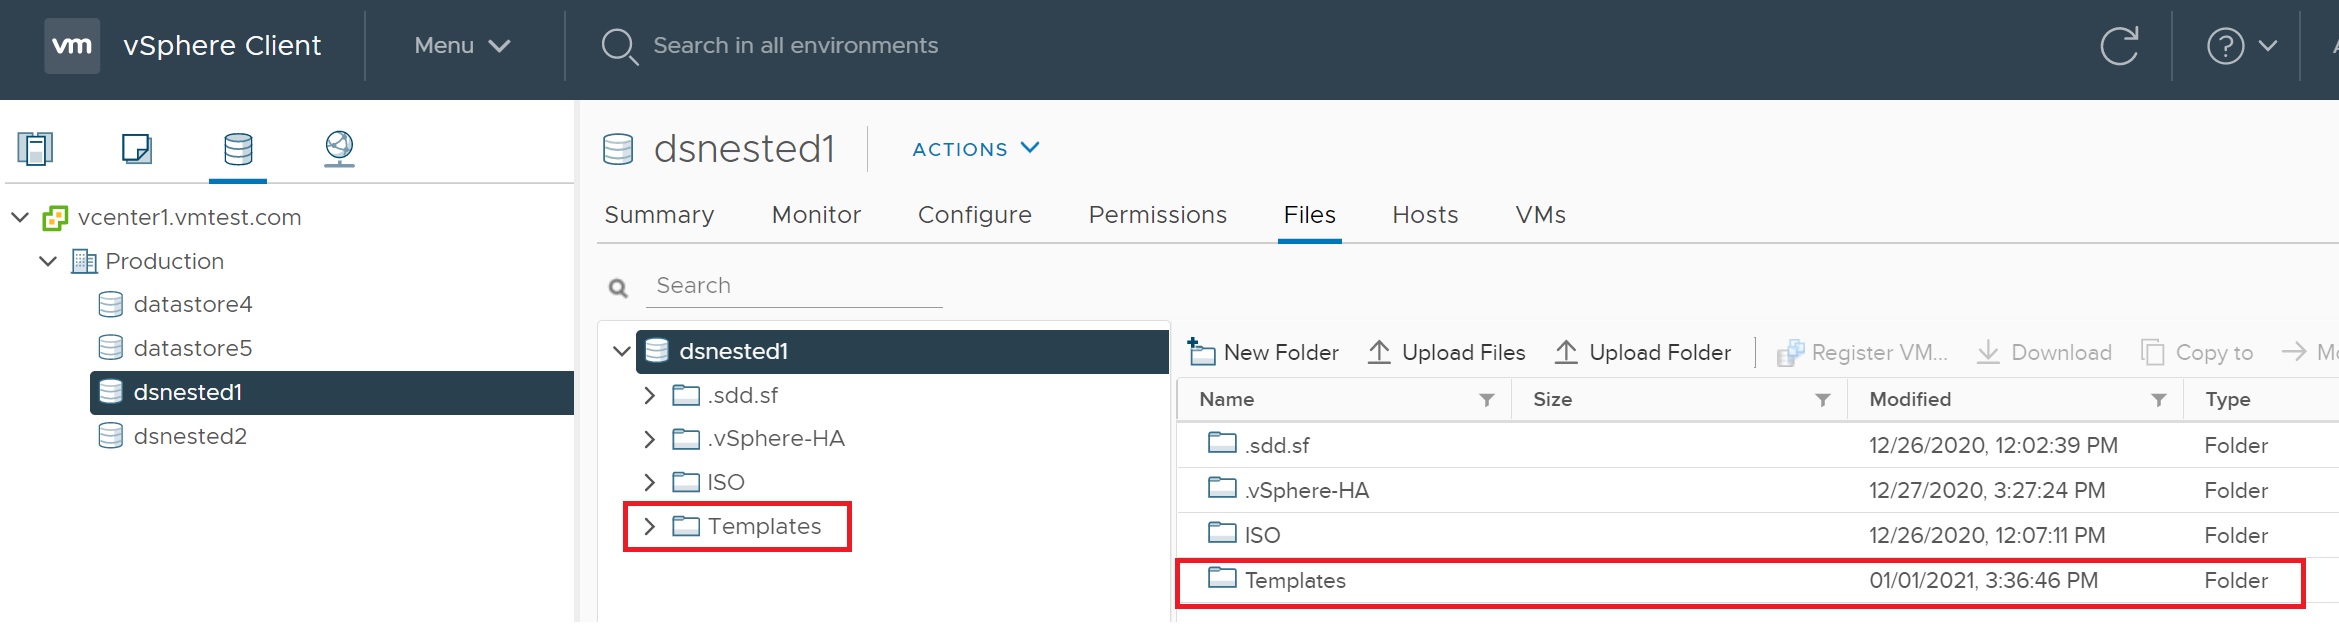The height and width of the screenshot is (624, 2339).
Task: Switch to VMs and Templates inventory icon
Action: (x=136, y=149)
